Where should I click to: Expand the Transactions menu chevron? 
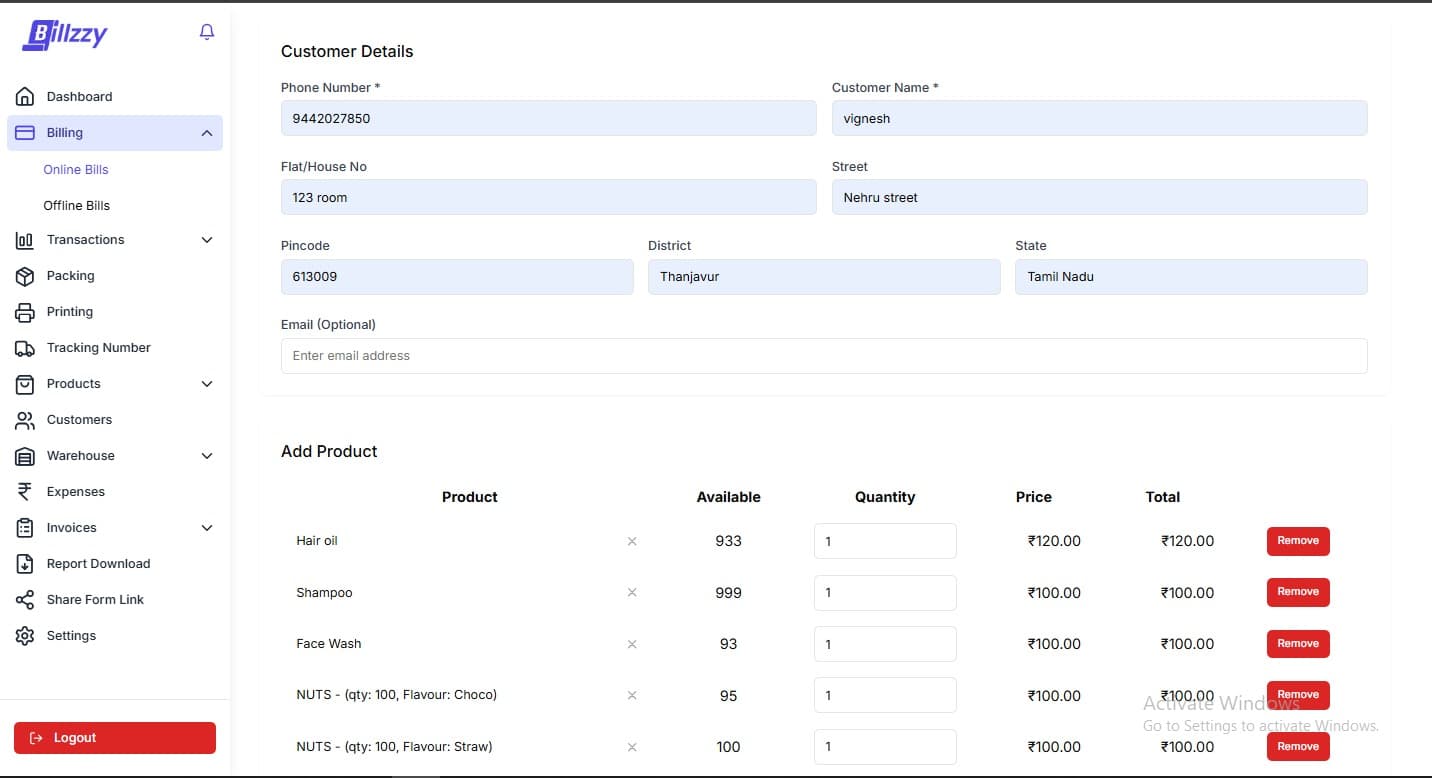tap(207, 240)
